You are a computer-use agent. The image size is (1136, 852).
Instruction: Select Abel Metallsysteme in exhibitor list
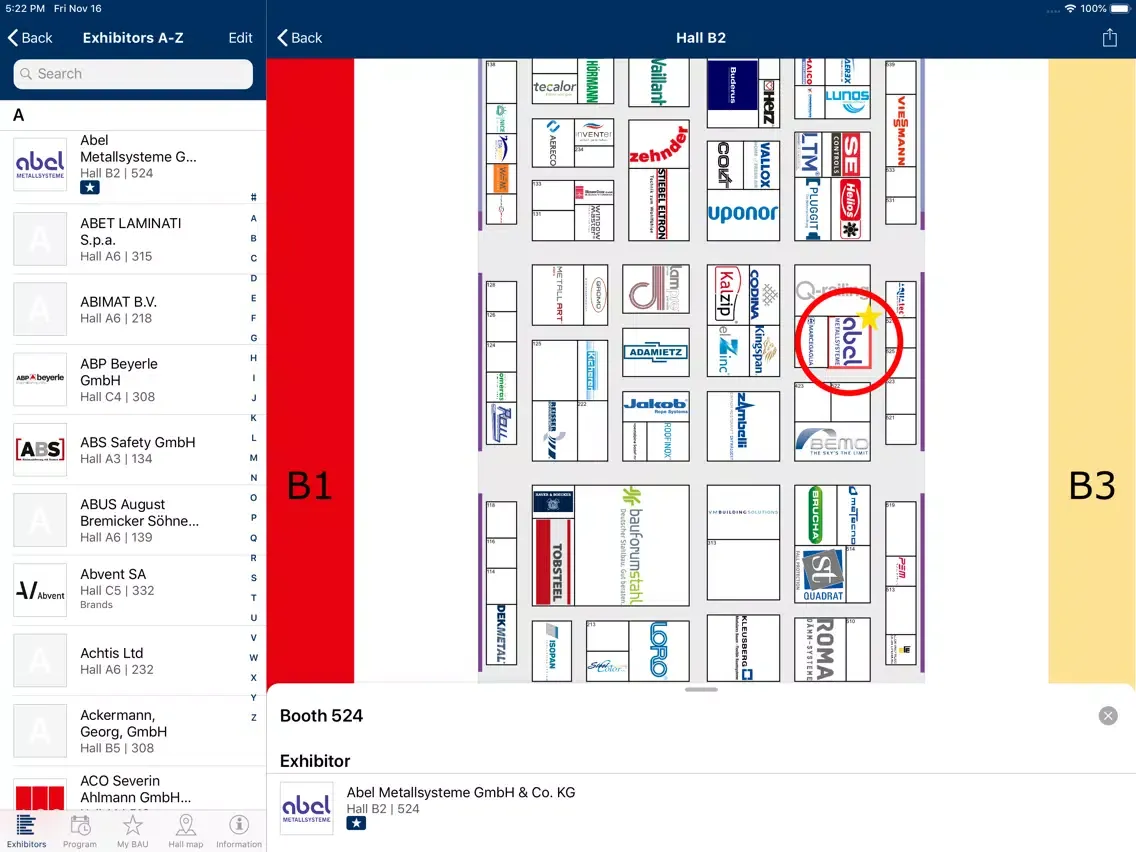click(x=133, y=164)
